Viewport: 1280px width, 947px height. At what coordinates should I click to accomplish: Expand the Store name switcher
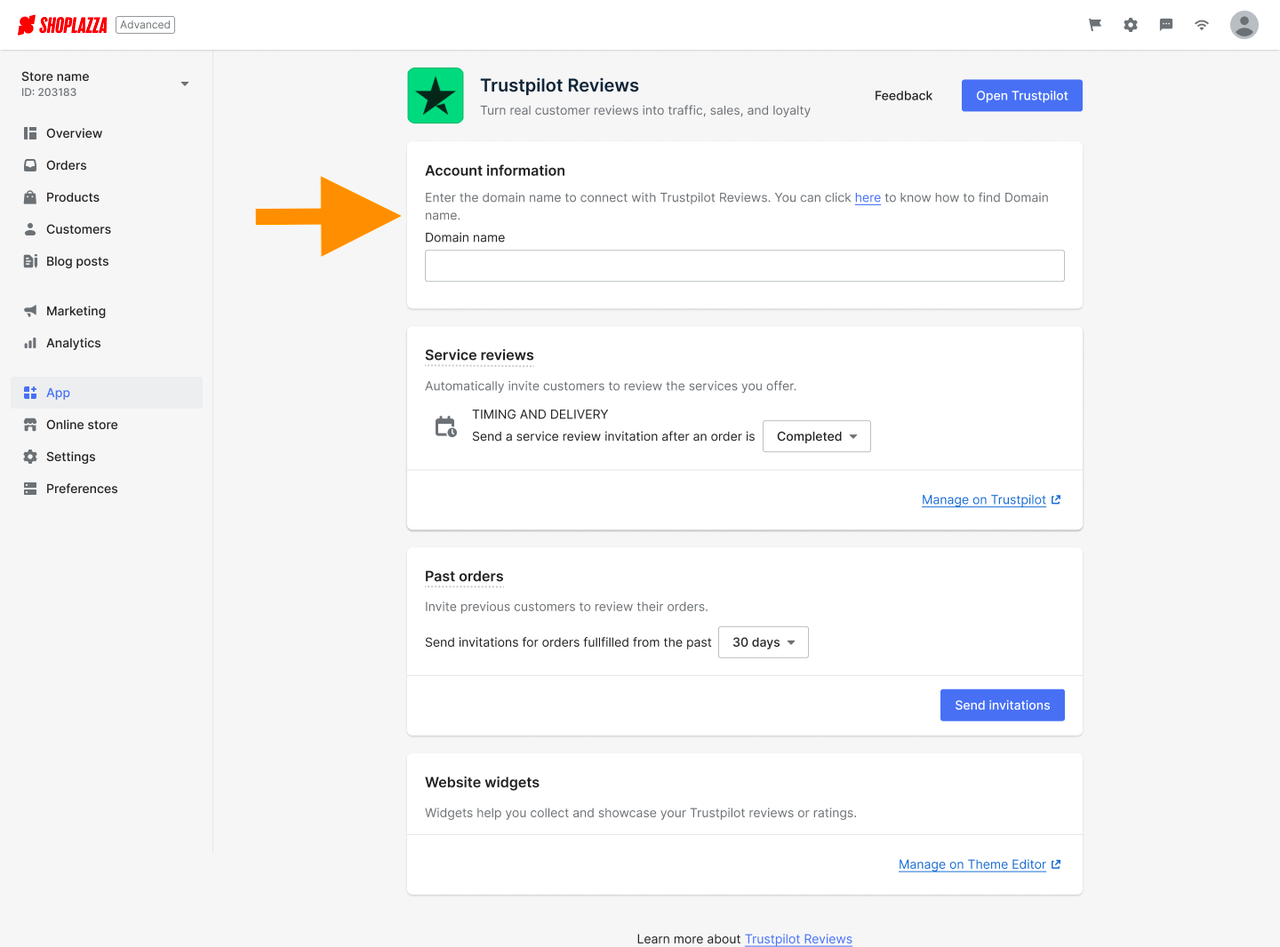pyautogui.click(x=184, y=84)
